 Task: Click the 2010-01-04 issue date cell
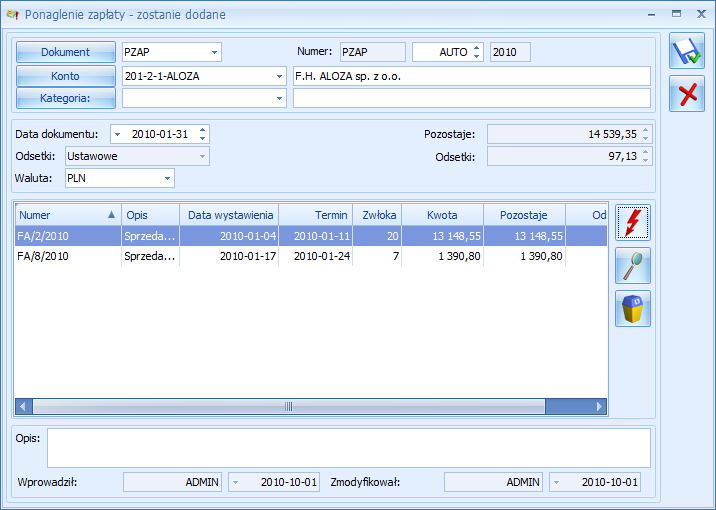pos(229,236)
